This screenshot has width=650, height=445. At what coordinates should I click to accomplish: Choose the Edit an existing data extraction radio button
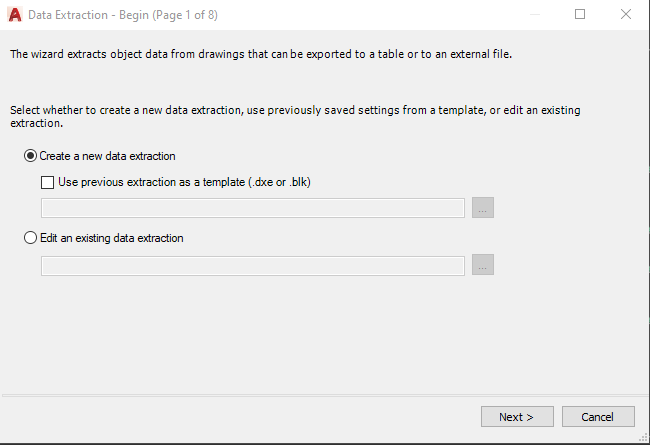[x=31, y=238]
